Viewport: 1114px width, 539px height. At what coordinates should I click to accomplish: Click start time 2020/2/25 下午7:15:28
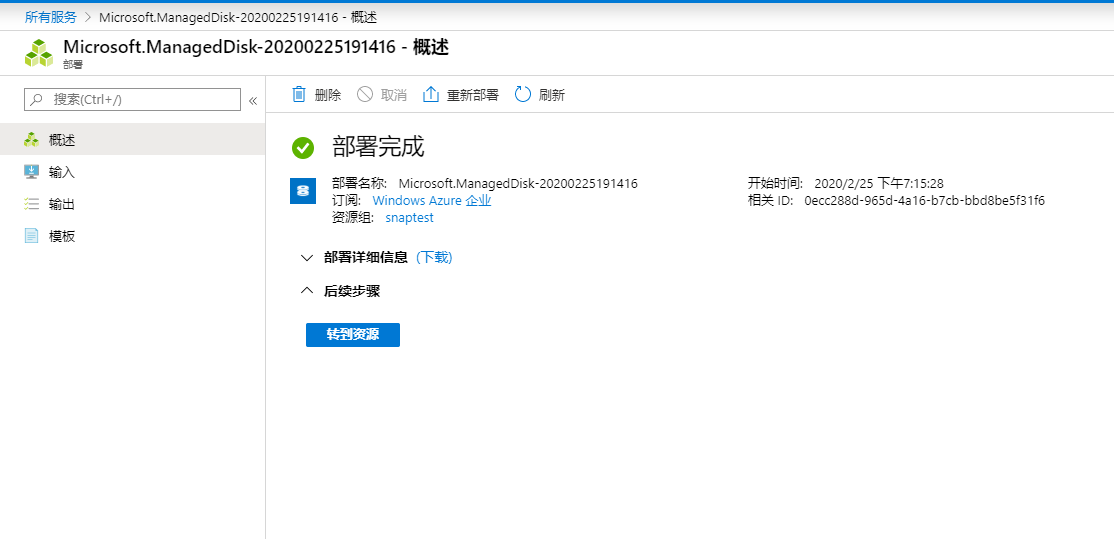pyautogui.click(x=879, y=184)
